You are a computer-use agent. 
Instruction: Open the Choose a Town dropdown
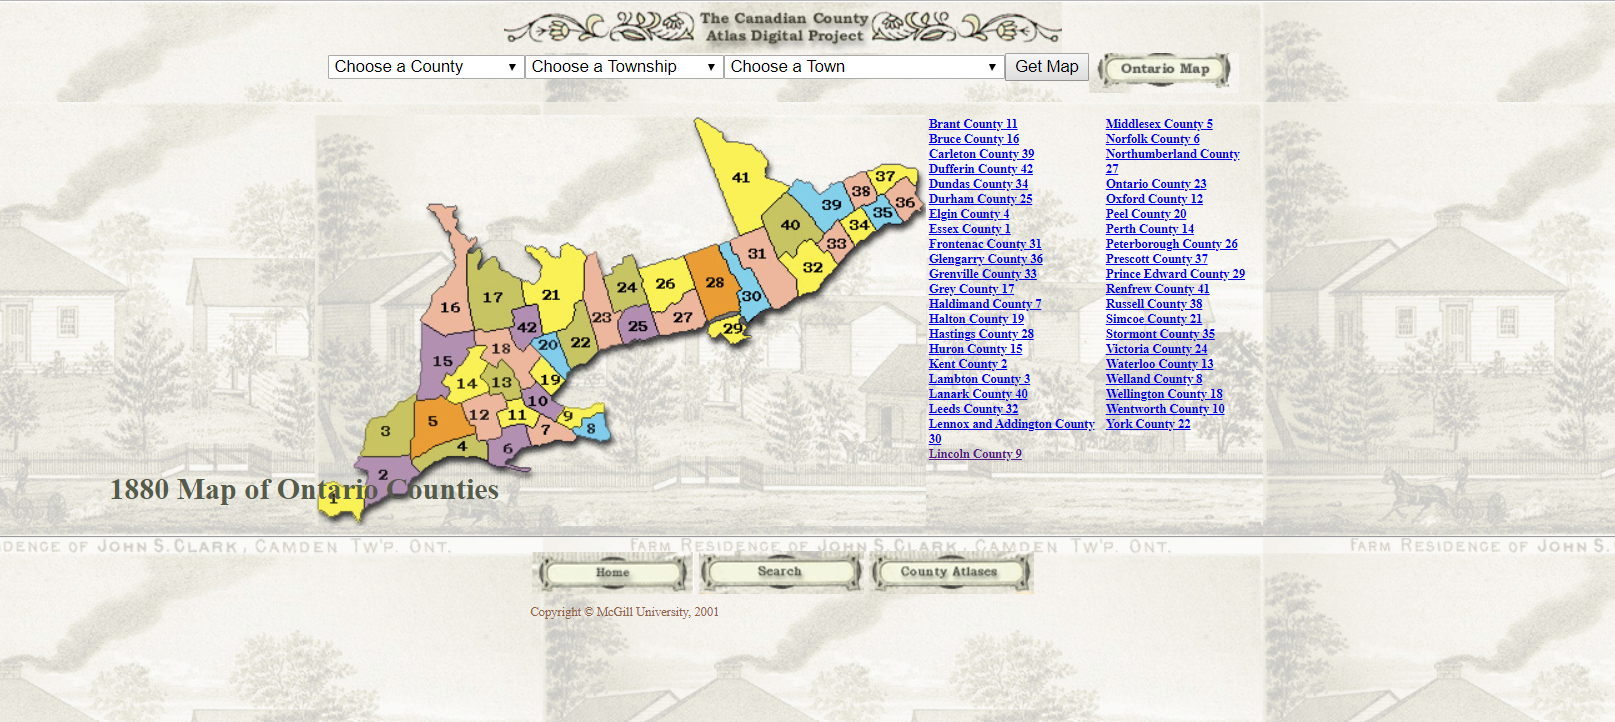click(x=864, y=67)
